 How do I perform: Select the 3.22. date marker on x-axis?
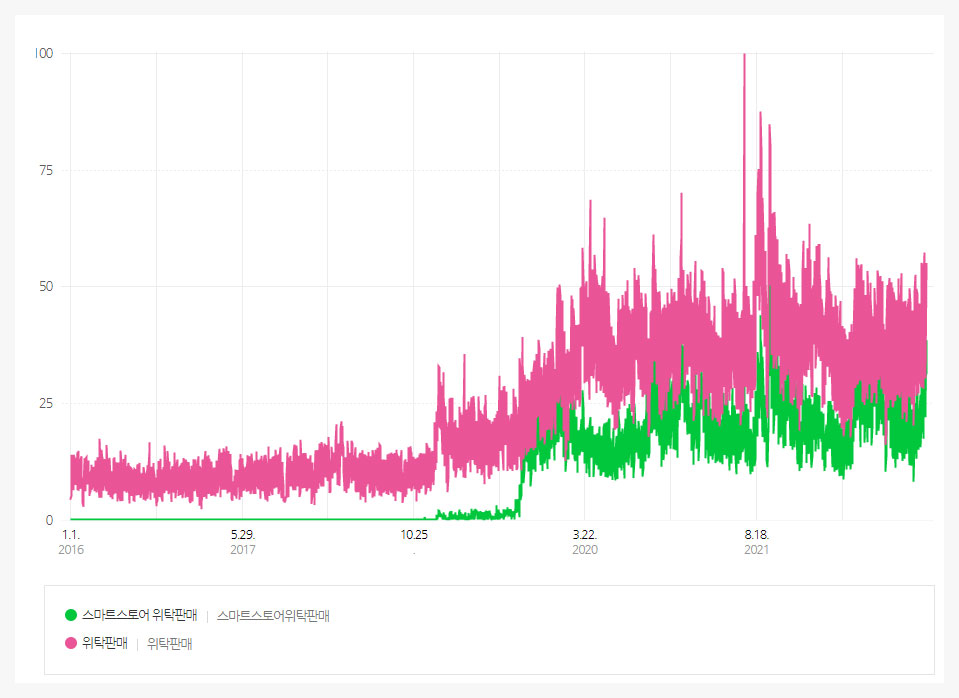tap(585, 535)
